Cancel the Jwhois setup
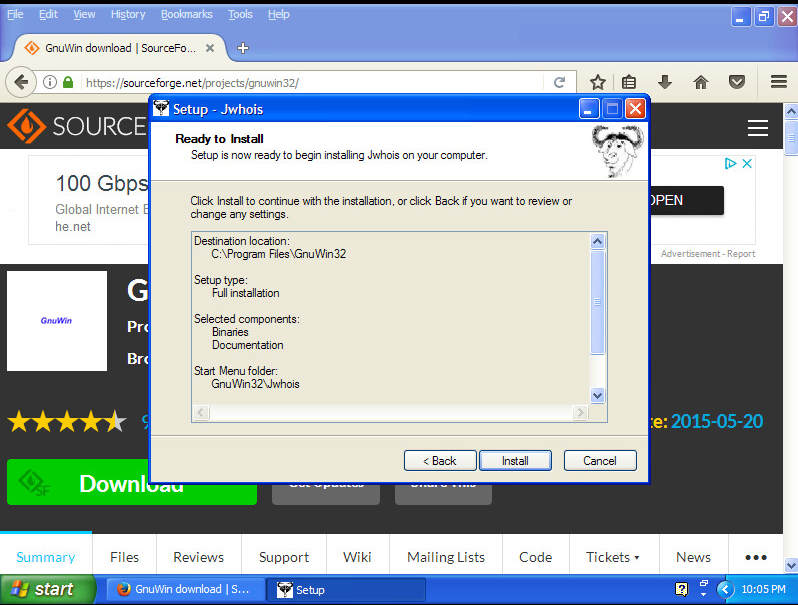This screenshot has height=605, width=798. 600,461
